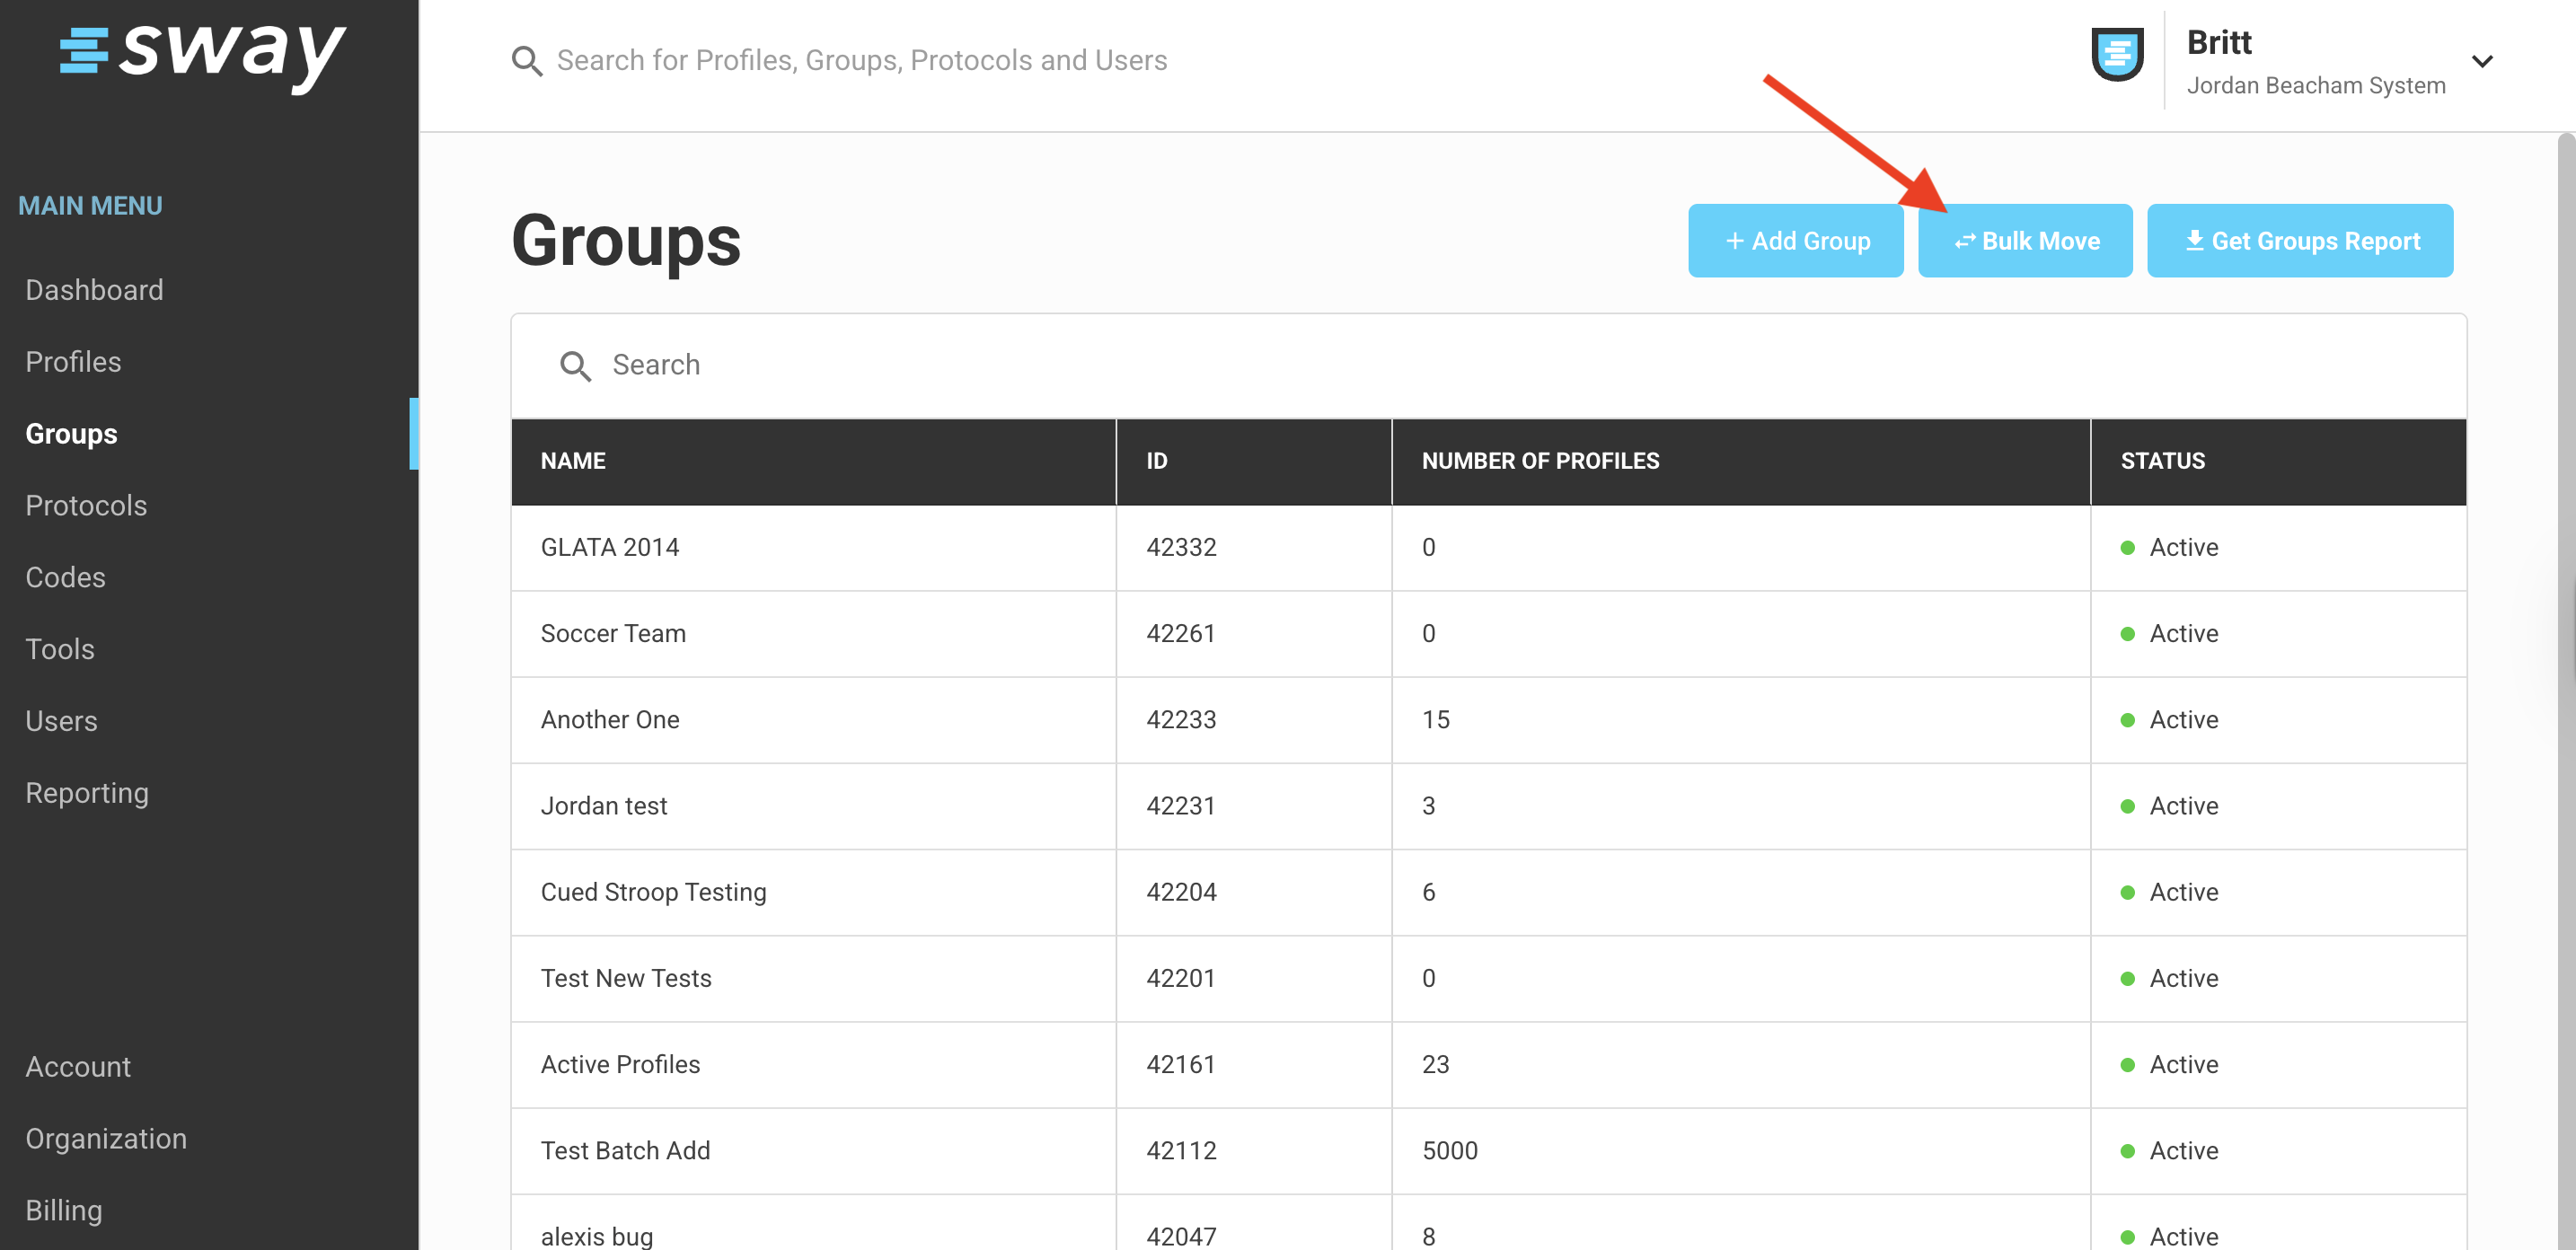Navigate to Users page
2576x1250 pixels.
pos(61,722)
